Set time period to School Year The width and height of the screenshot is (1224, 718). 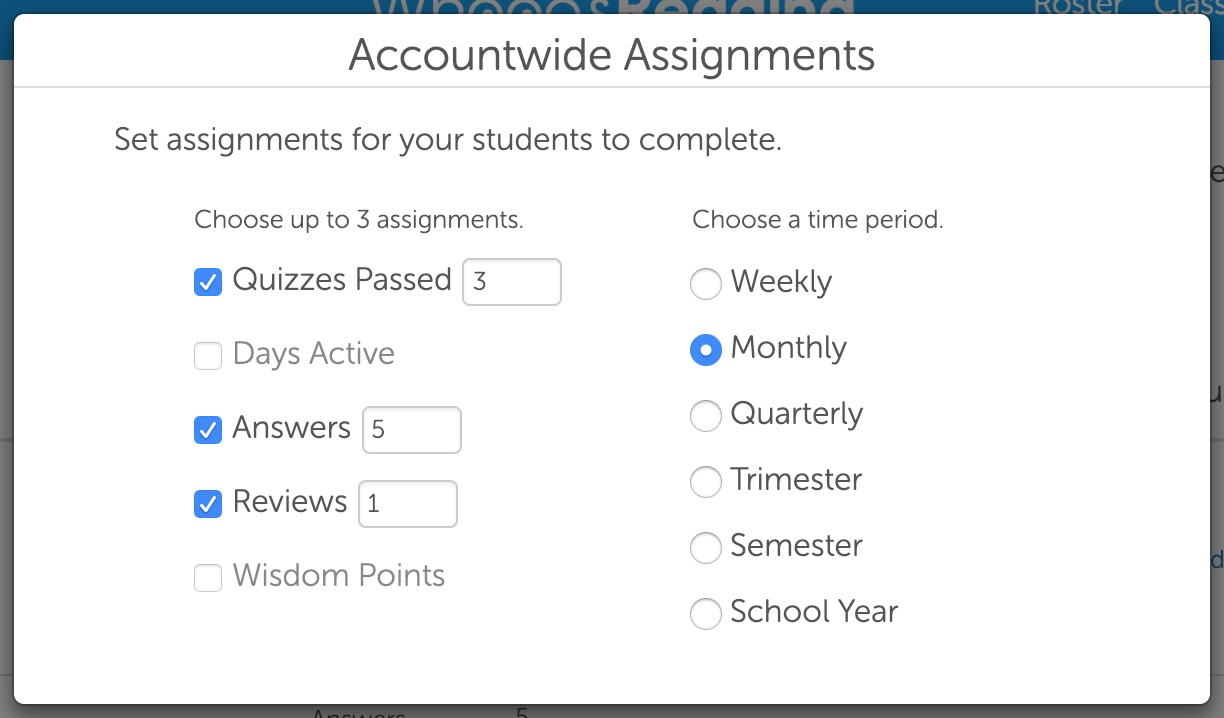click(706, 614)
